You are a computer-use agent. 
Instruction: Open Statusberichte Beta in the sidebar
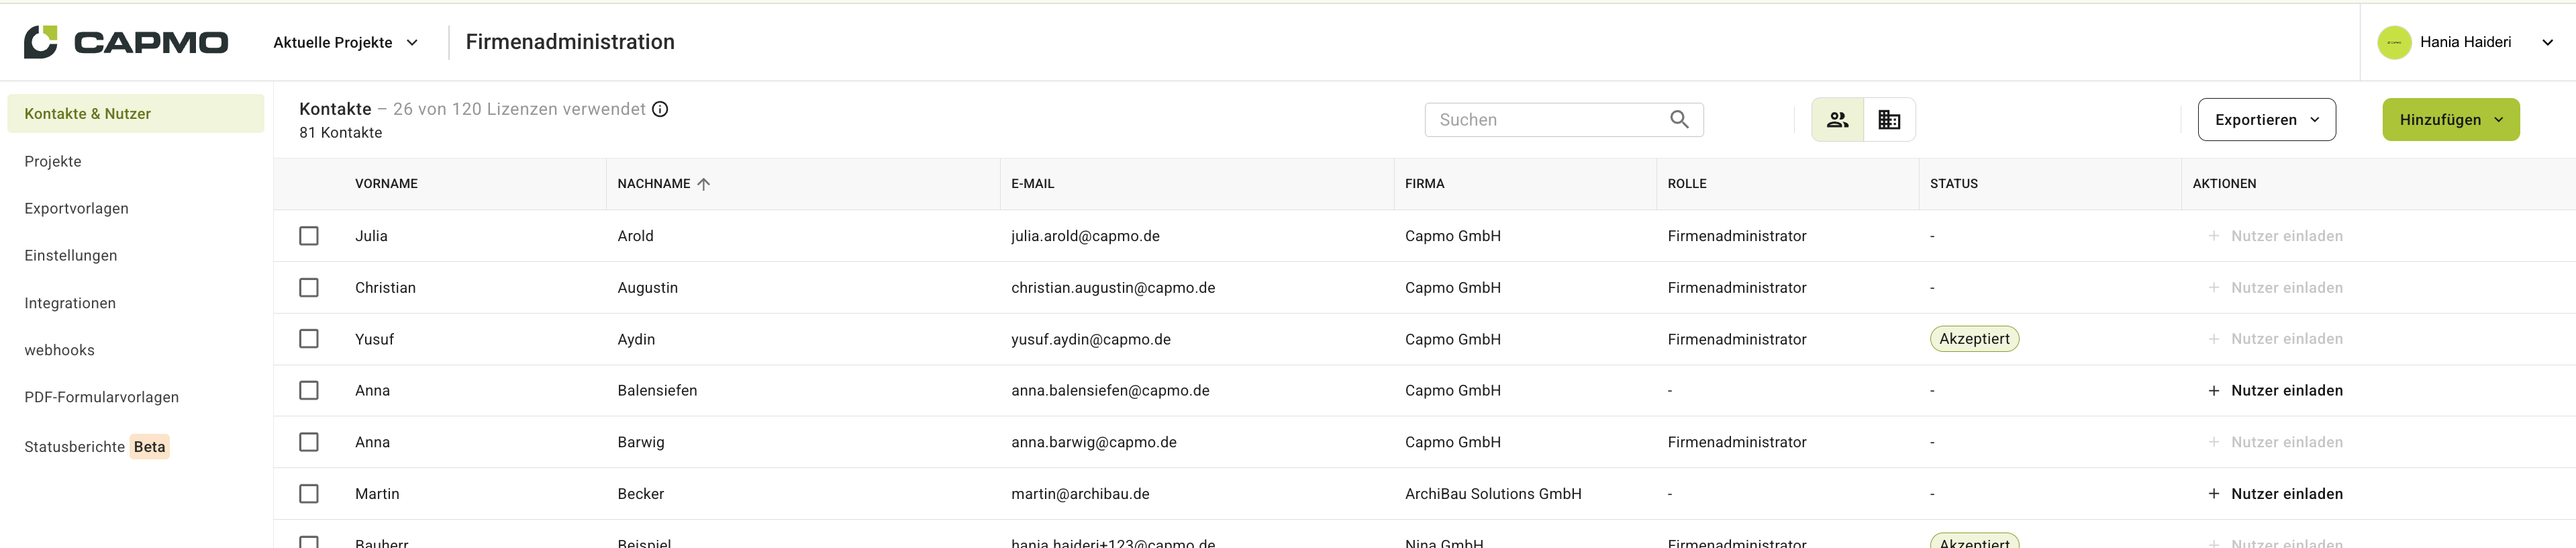click(x=97, y=447)
